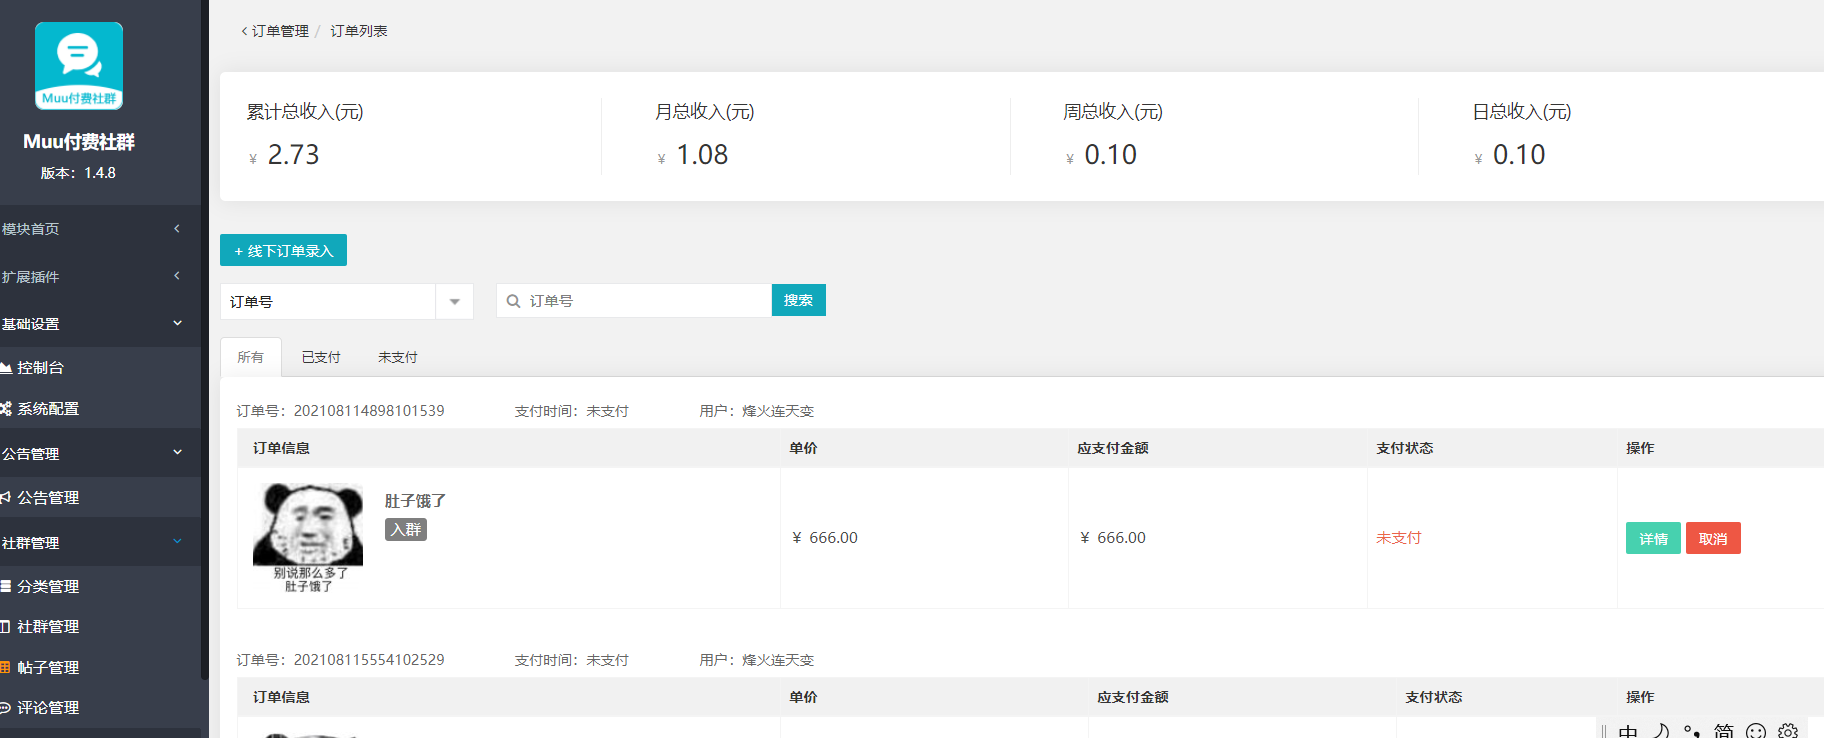Switch to the 未支付 tab
1824x738 pixels.
pos(398,357)
